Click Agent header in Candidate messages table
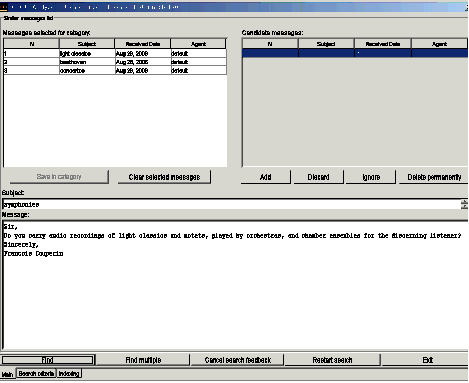Viewport: 469px width, 383px height. [x=439, y=44]
